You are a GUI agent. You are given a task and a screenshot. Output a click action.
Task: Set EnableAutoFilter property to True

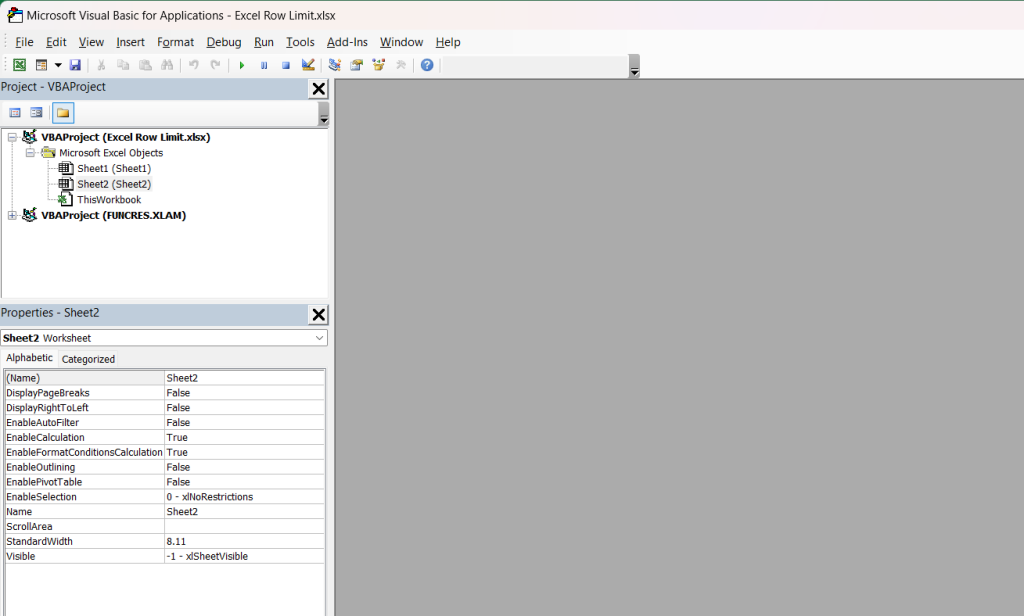click(x=244, y=422)
